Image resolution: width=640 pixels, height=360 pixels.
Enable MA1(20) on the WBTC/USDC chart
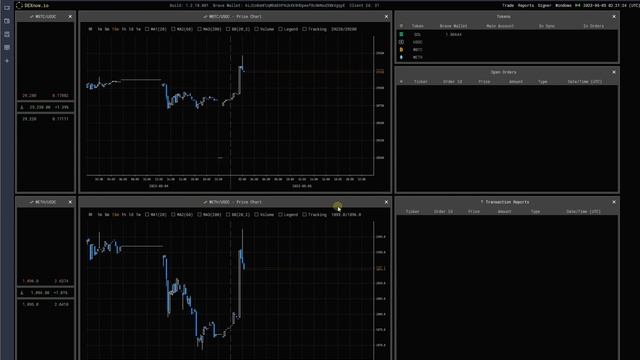[x=147, y=29]
